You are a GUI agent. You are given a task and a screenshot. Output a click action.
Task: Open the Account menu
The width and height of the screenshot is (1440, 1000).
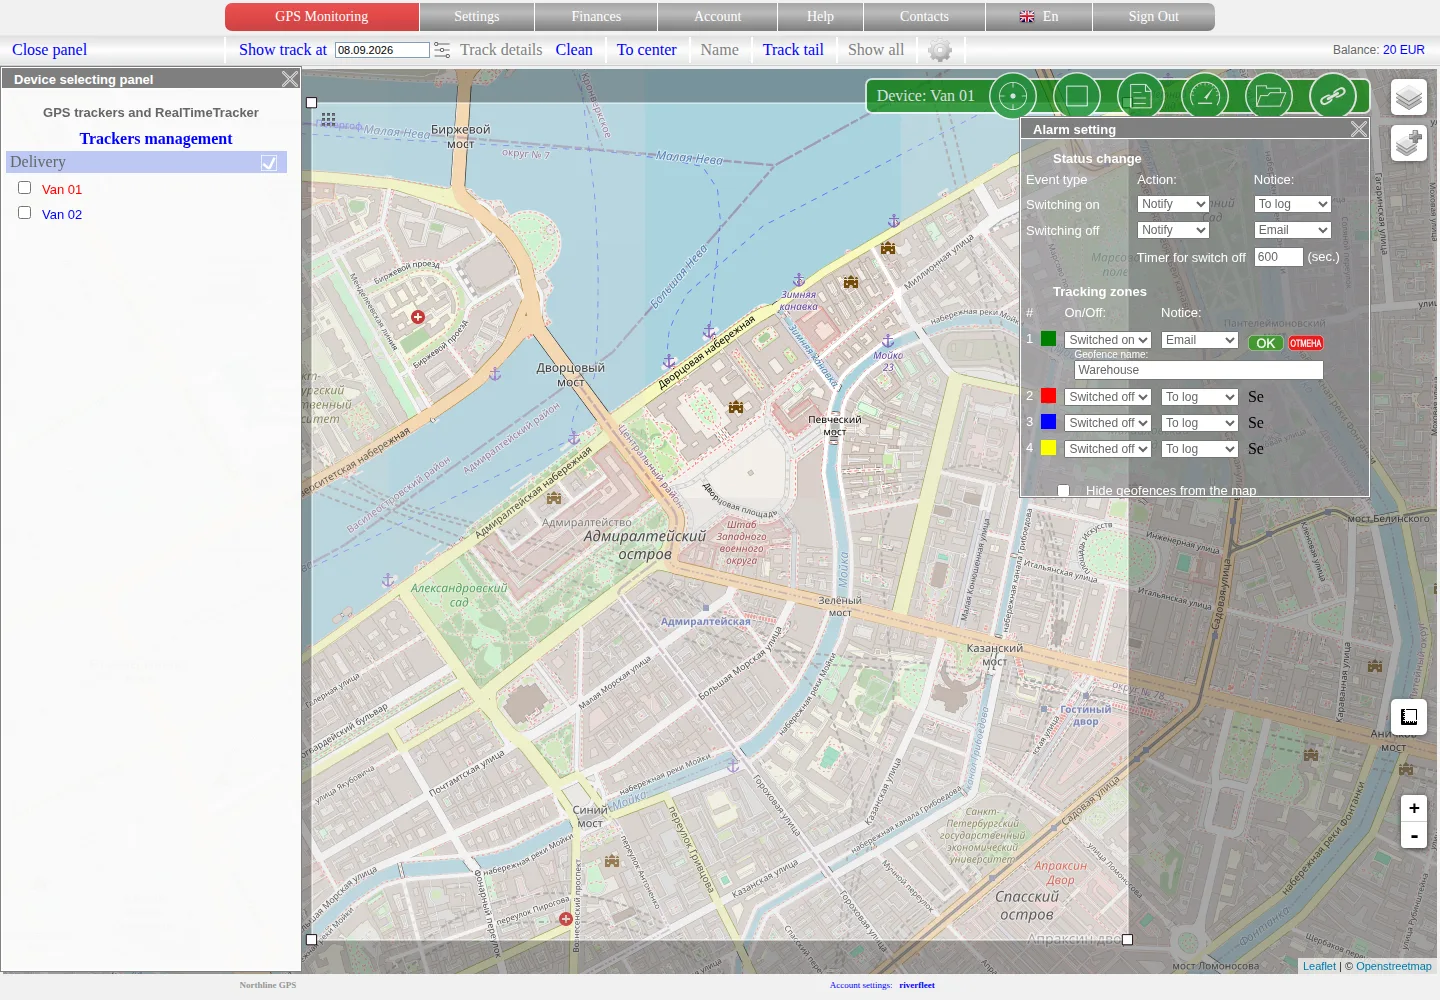point(718,17)
